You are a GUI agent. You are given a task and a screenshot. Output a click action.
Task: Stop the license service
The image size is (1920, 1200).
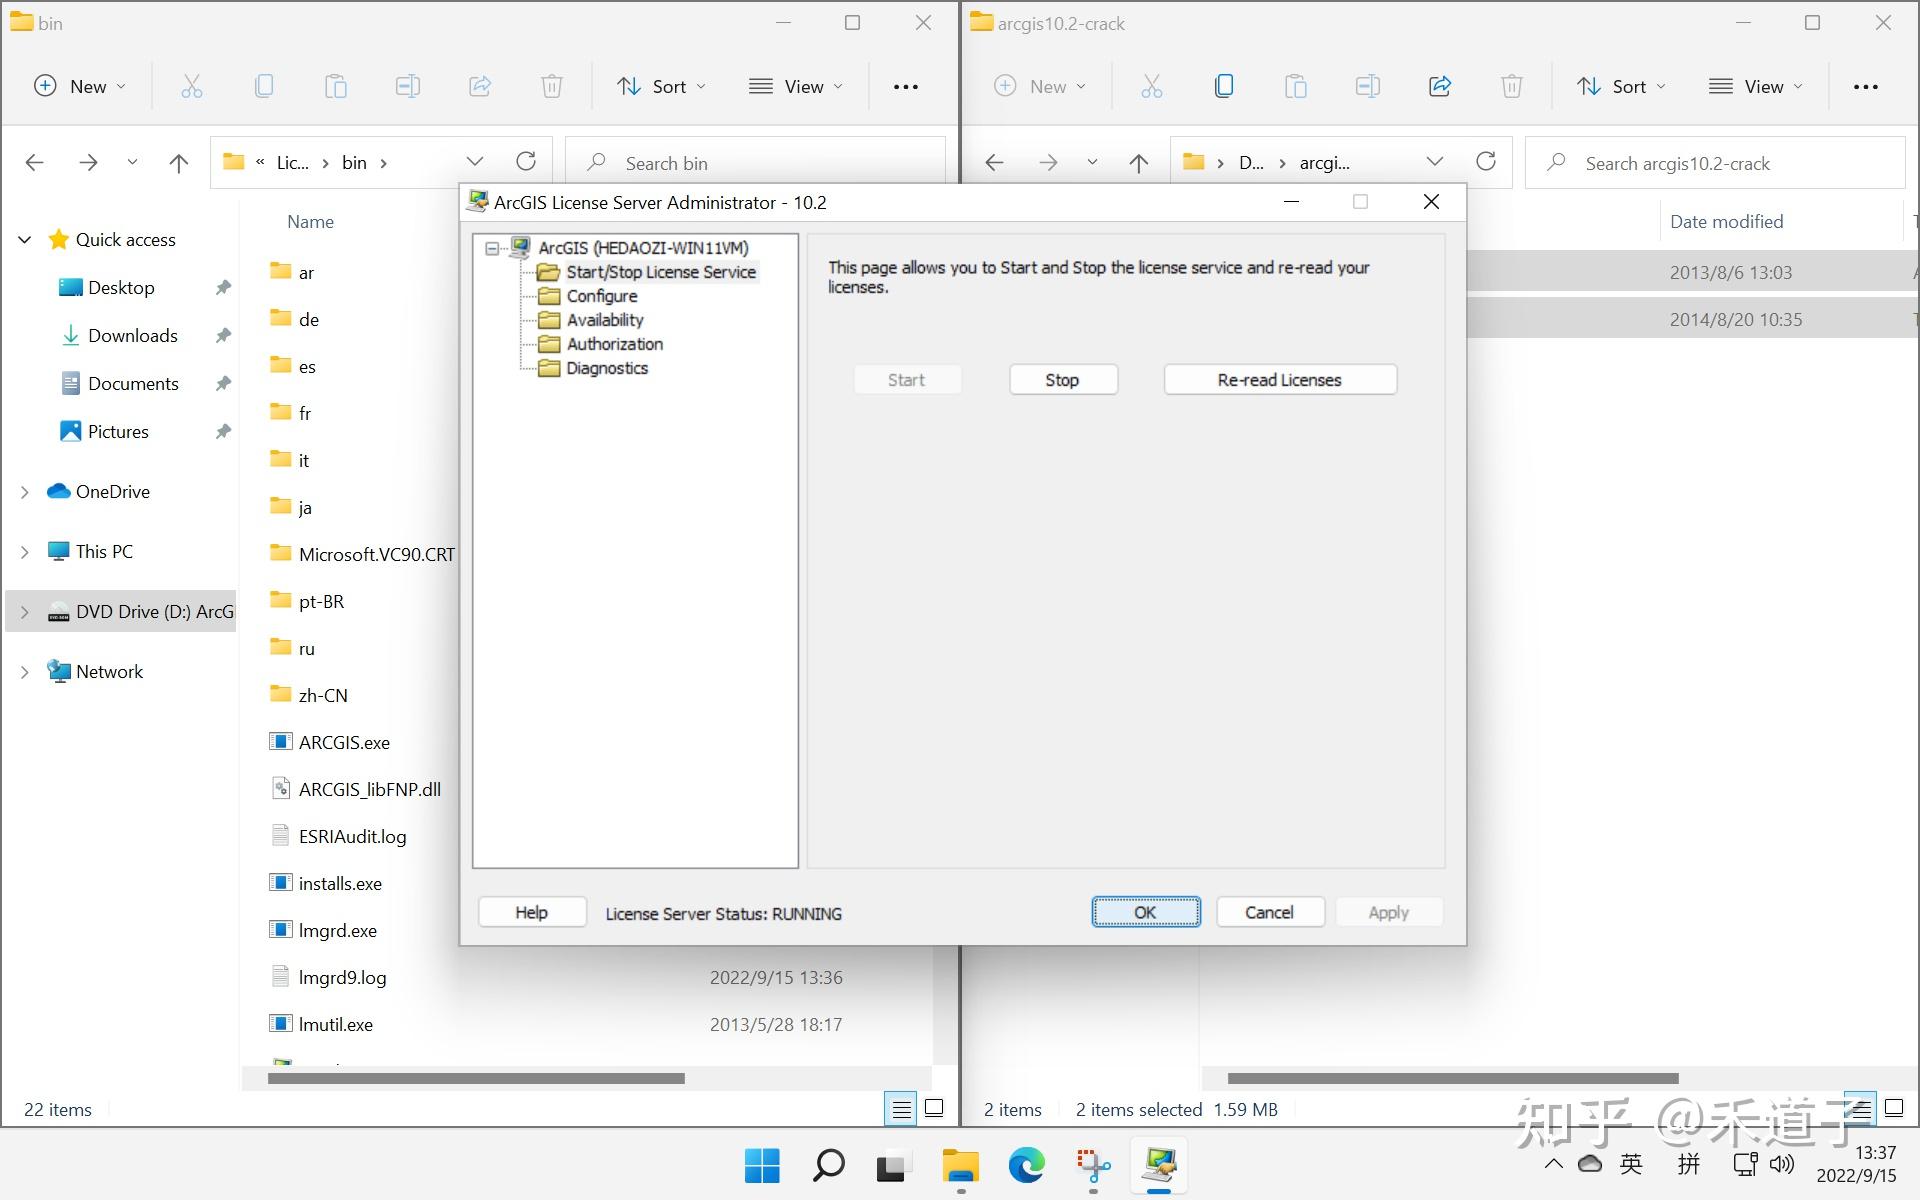click(x=1063, y=380)
